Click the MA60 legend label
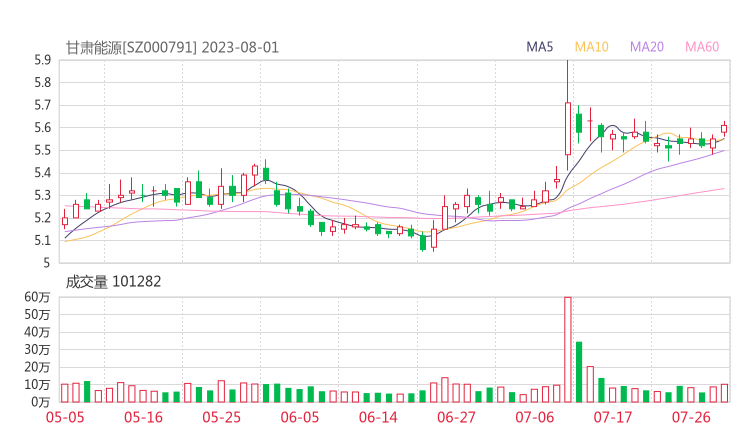The image size is (740, 440). click(702, 47)
